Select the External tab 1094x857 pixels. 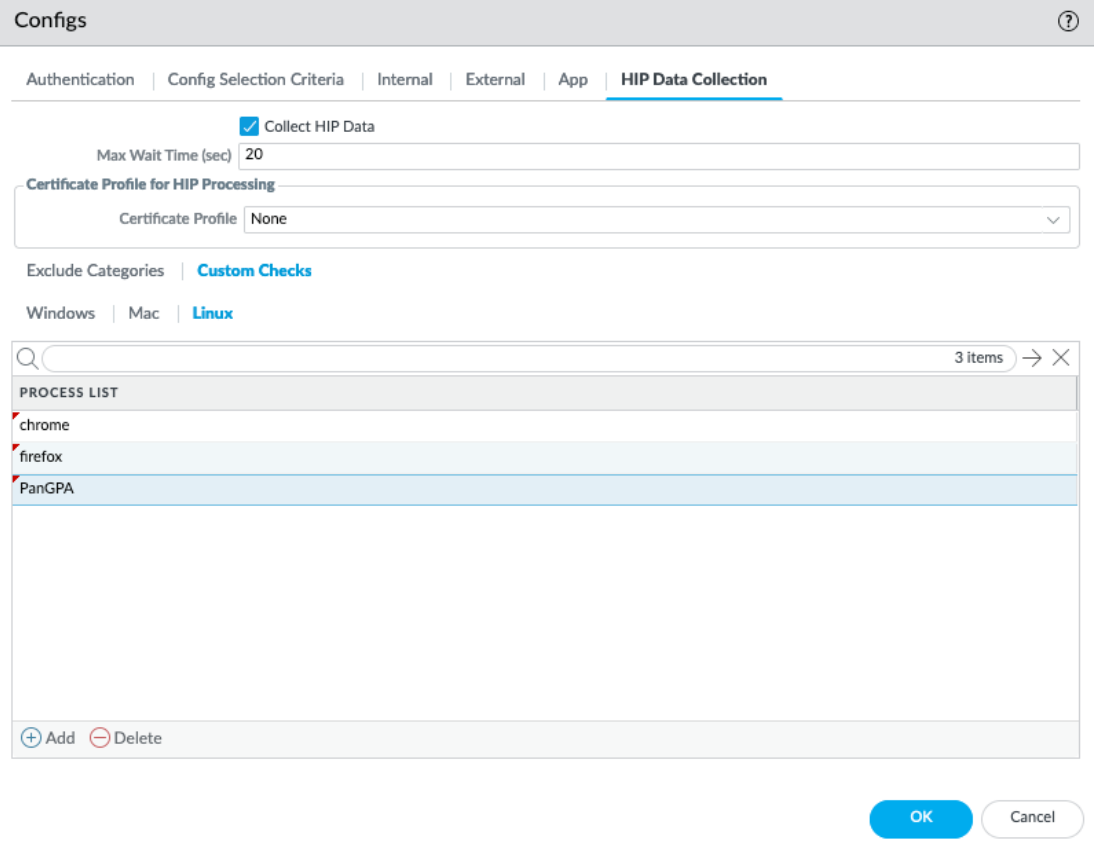point(495,80)
